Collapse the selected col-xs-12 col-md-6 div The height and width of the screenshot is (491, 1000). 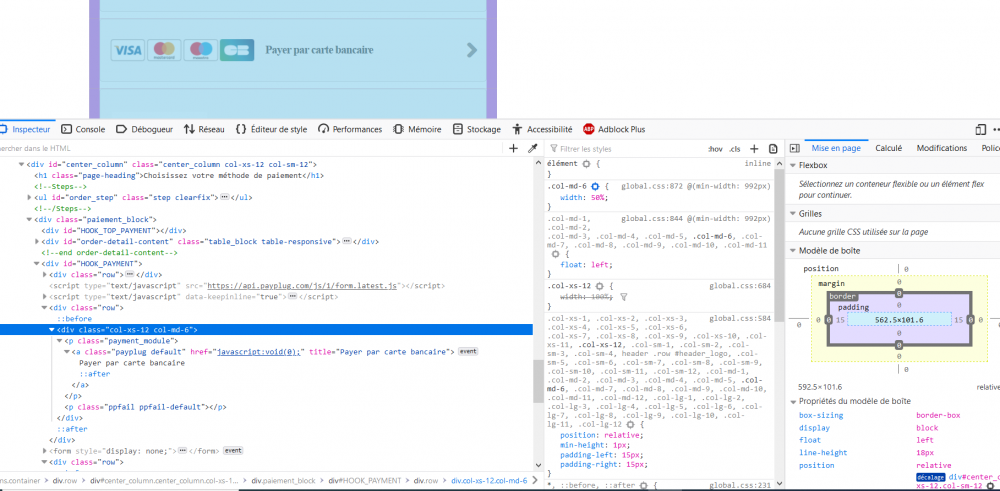coord(52,330)
